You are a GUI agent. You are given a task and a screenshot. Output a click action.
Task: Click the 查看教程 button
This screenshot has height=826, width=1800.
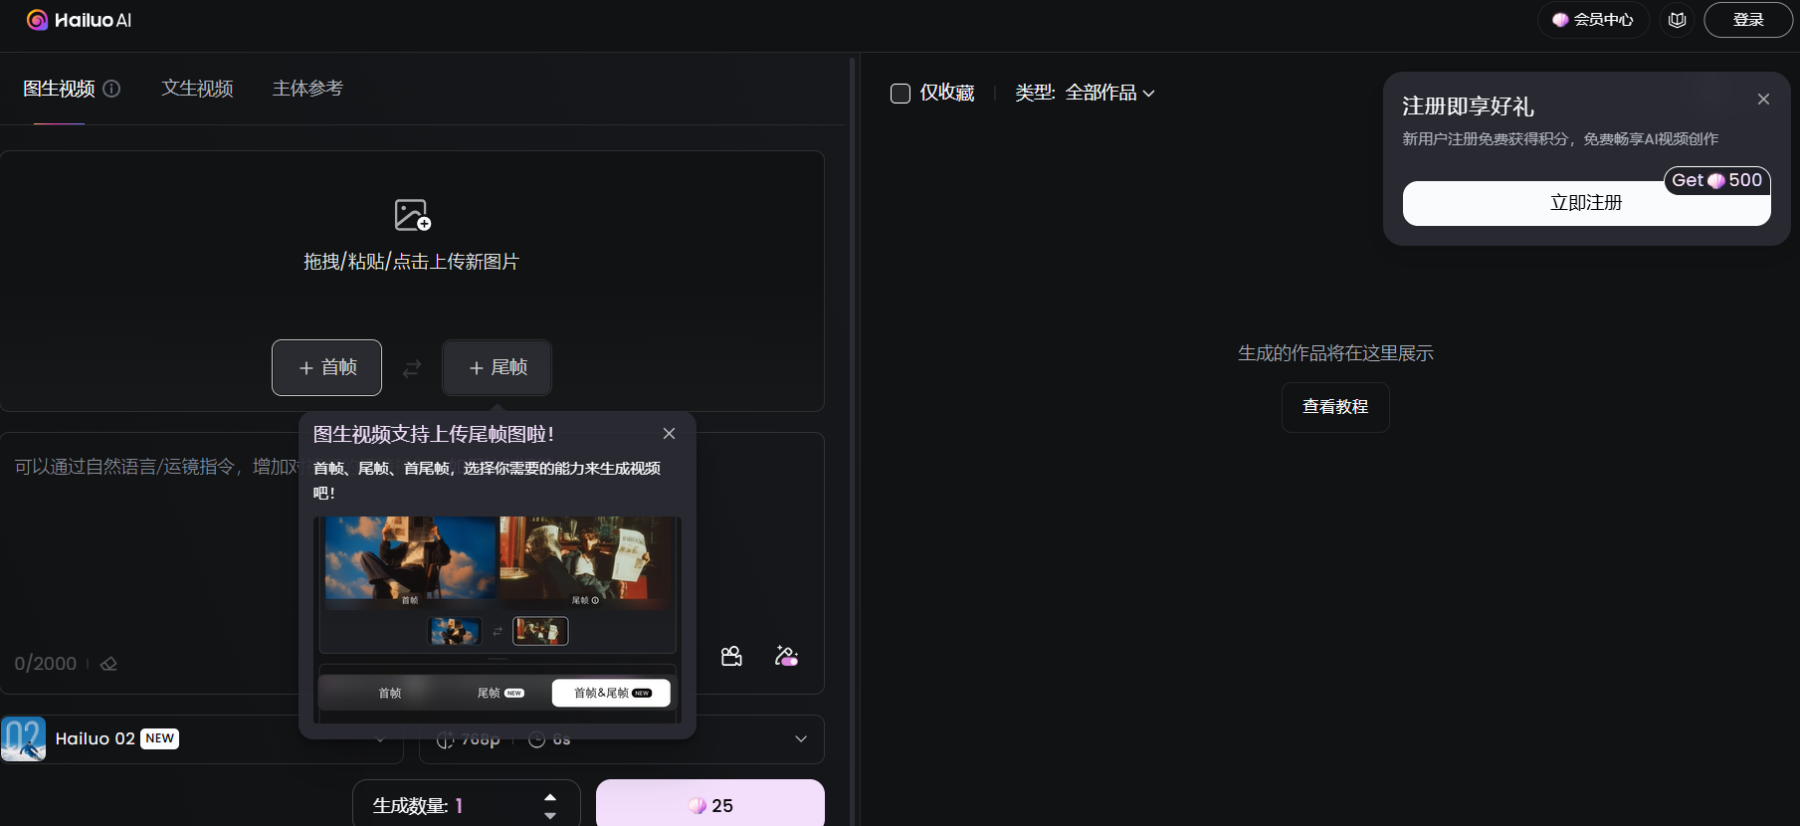pos(1335,407)
